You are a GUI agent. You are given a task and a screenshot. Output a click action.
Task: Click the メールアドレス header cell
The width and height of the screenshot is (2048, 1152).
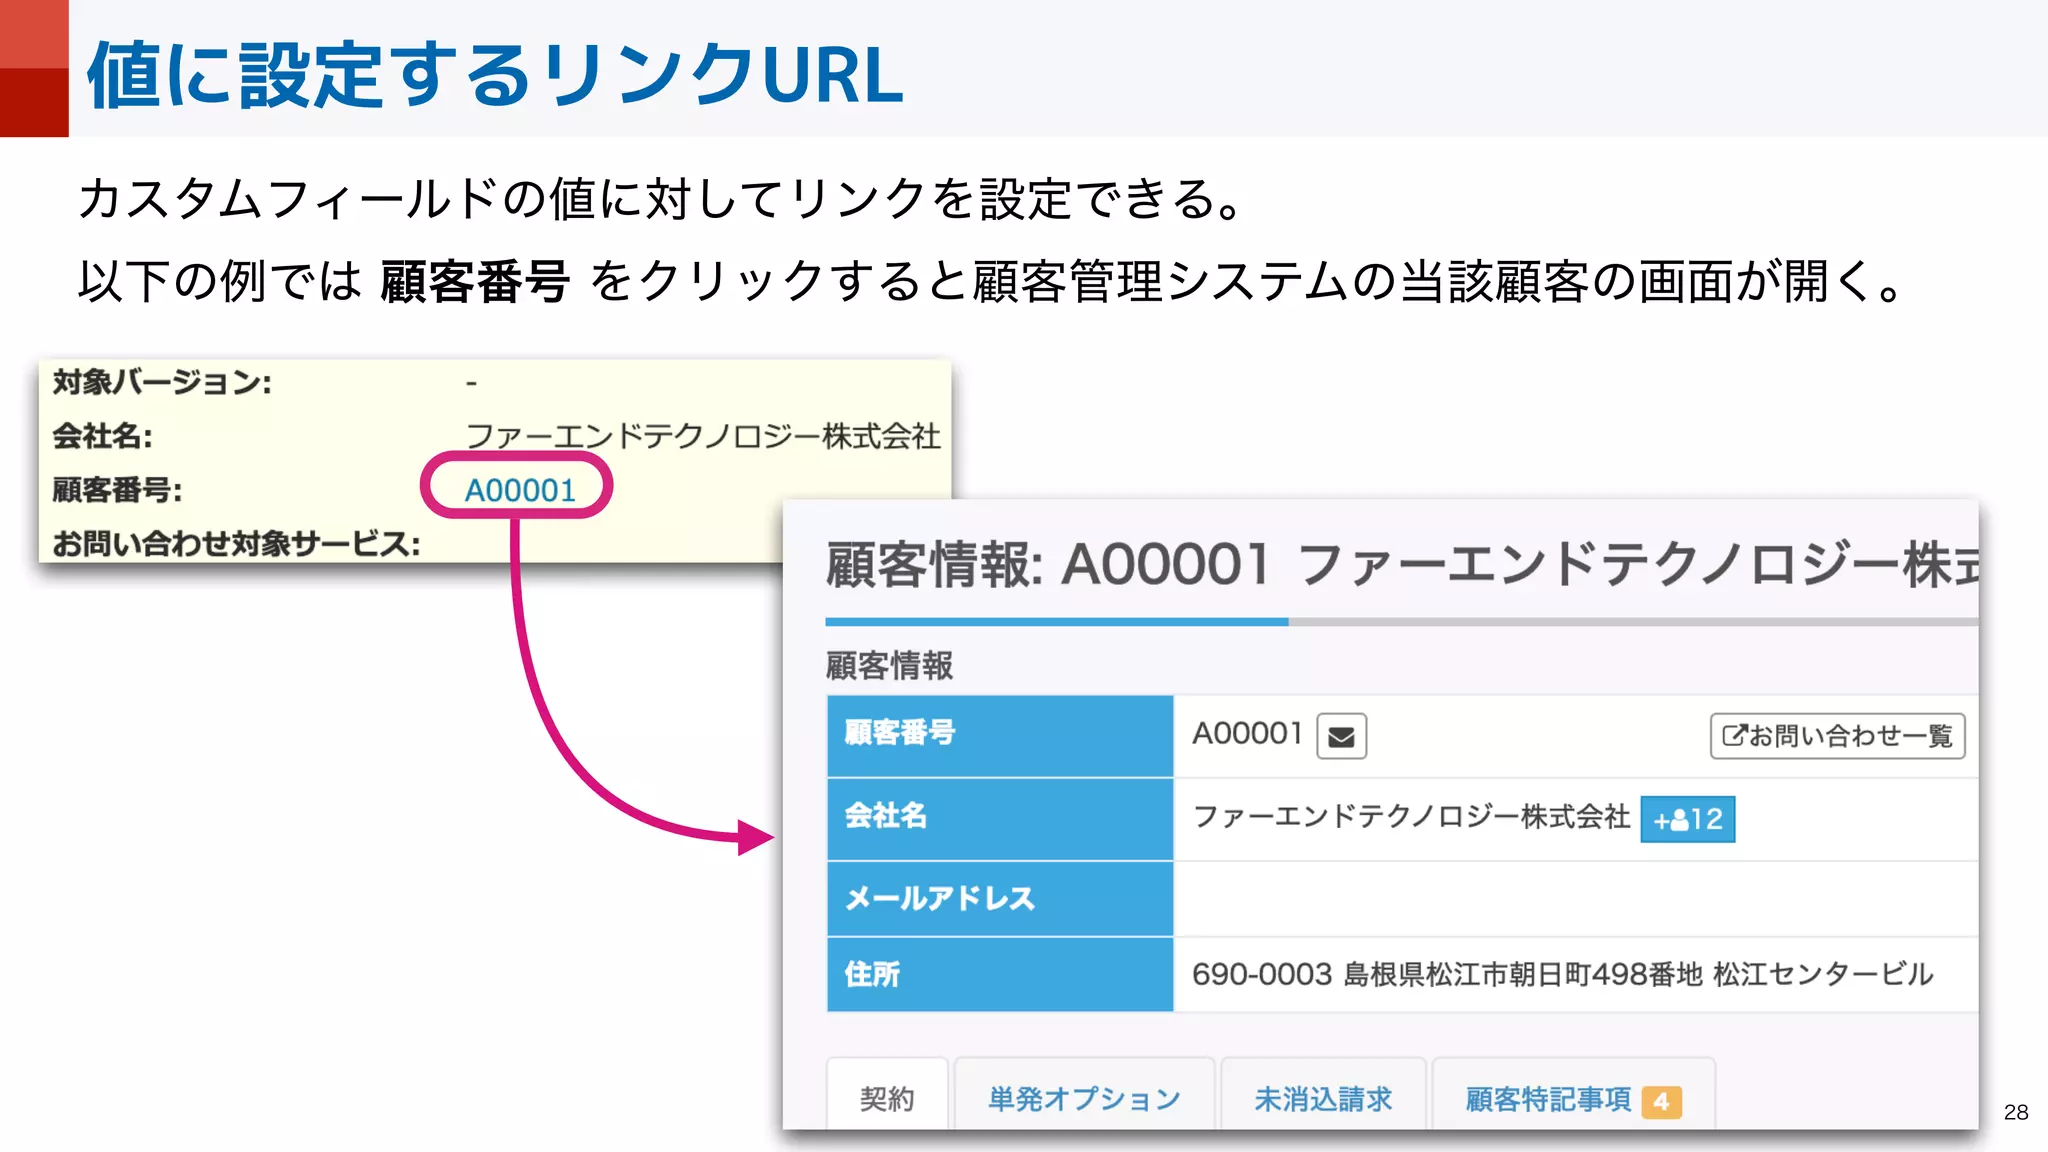1000,898
